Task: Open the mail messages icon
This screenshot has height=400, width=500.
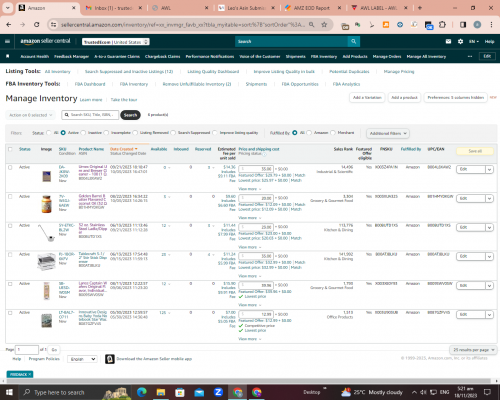Action: point(448,41)
